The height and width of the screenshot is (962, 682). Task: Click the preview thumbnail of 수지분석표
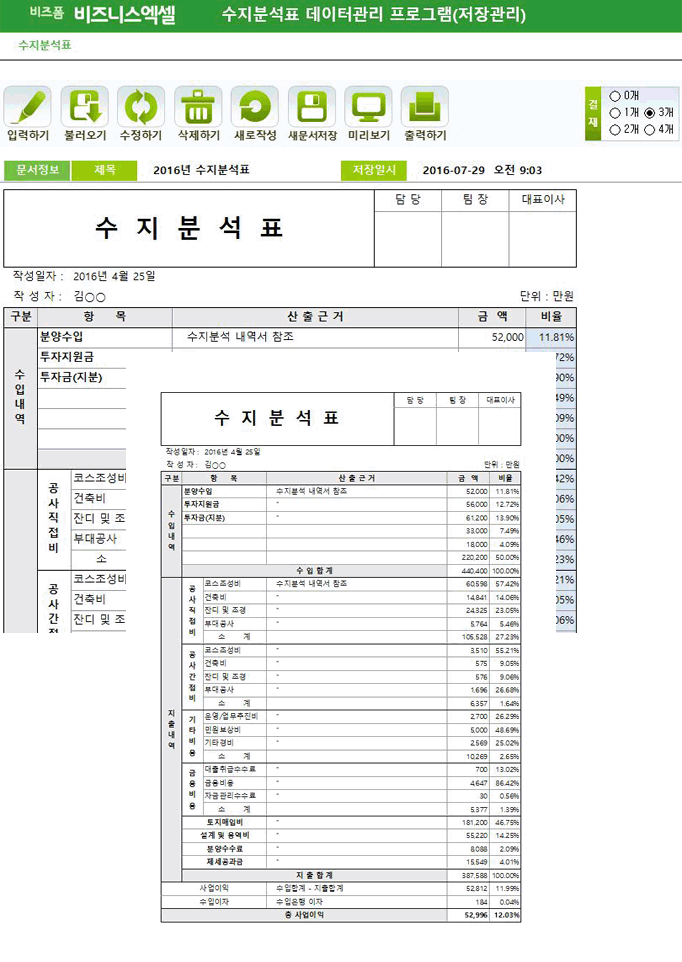coord(341,657)
